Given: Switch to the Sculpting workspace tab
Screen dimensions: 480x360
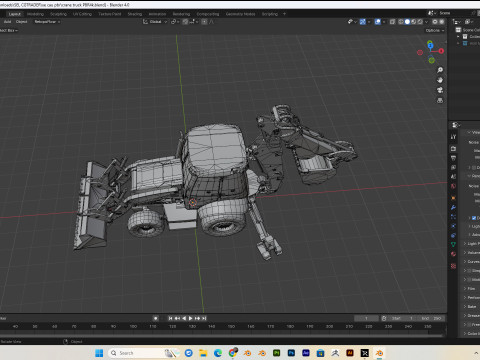Looking at the screenshot, I should pos(58,14).
